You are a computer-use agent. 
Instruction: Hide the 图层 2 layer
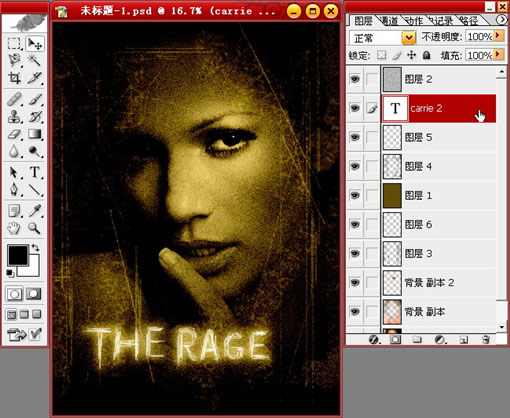click(355, 79)
